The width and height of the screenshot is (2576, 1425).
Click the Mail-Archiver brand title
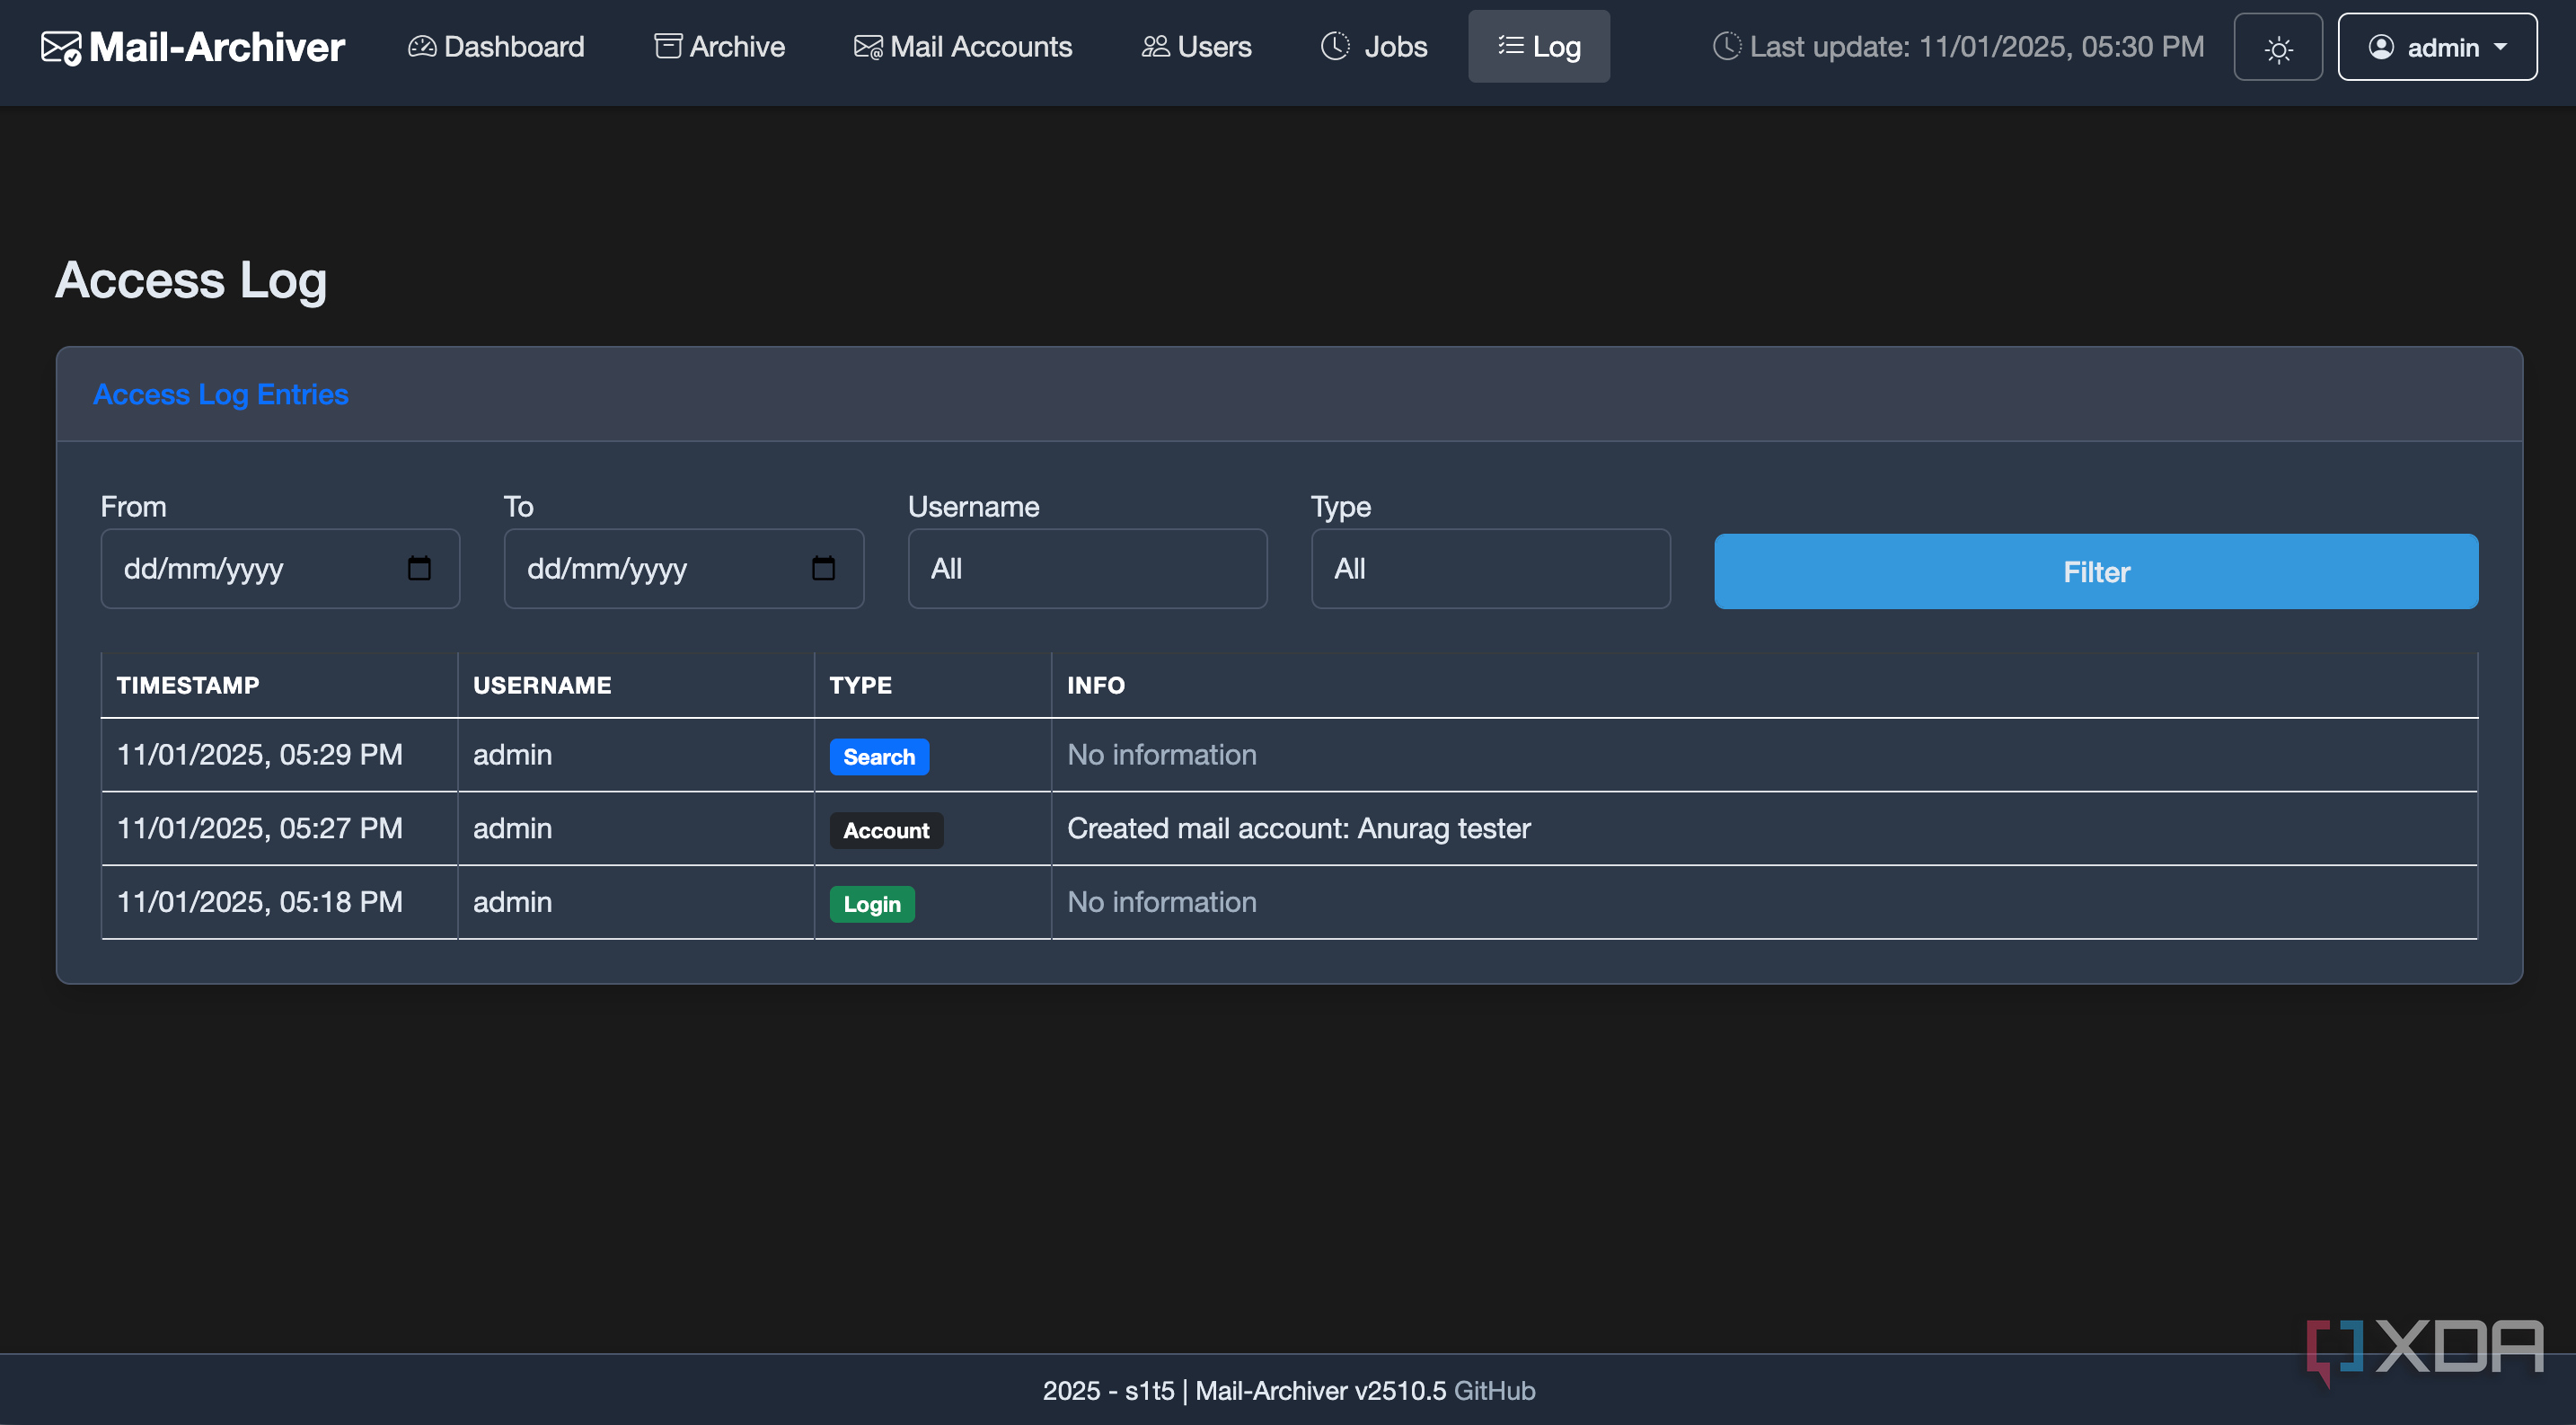pos(216,47)
